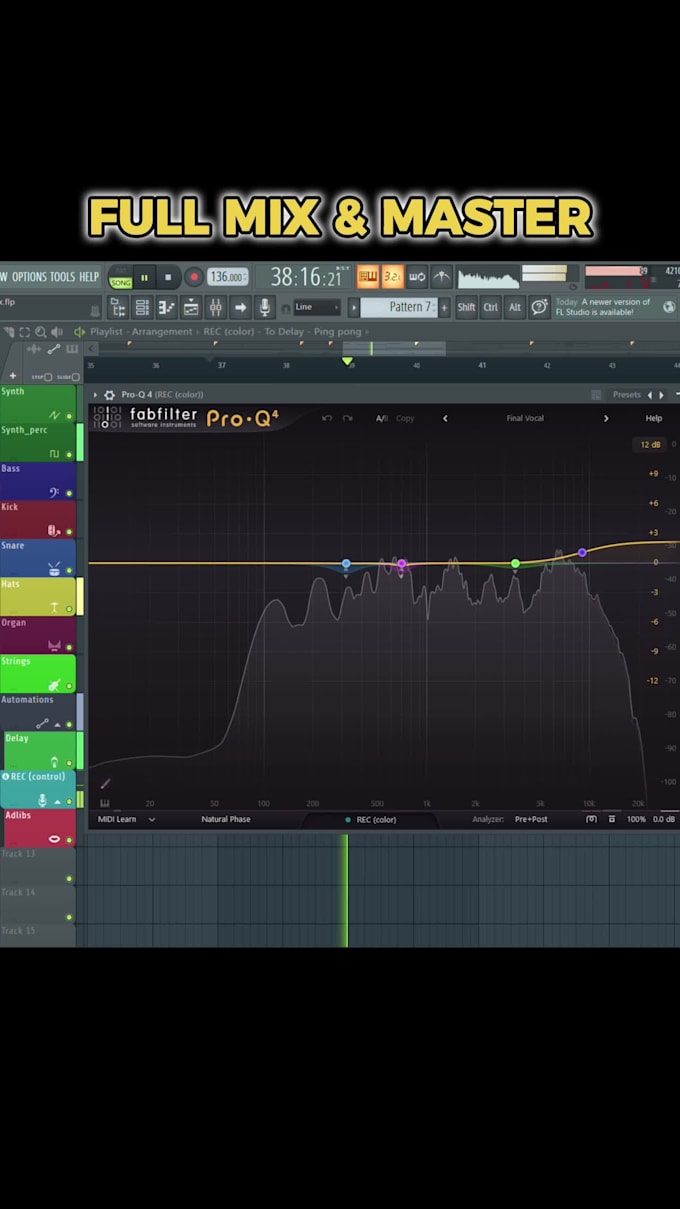Open the Final Vocal preset menu
This screenshot has width=680, height=1209.
tap(525, 418)
